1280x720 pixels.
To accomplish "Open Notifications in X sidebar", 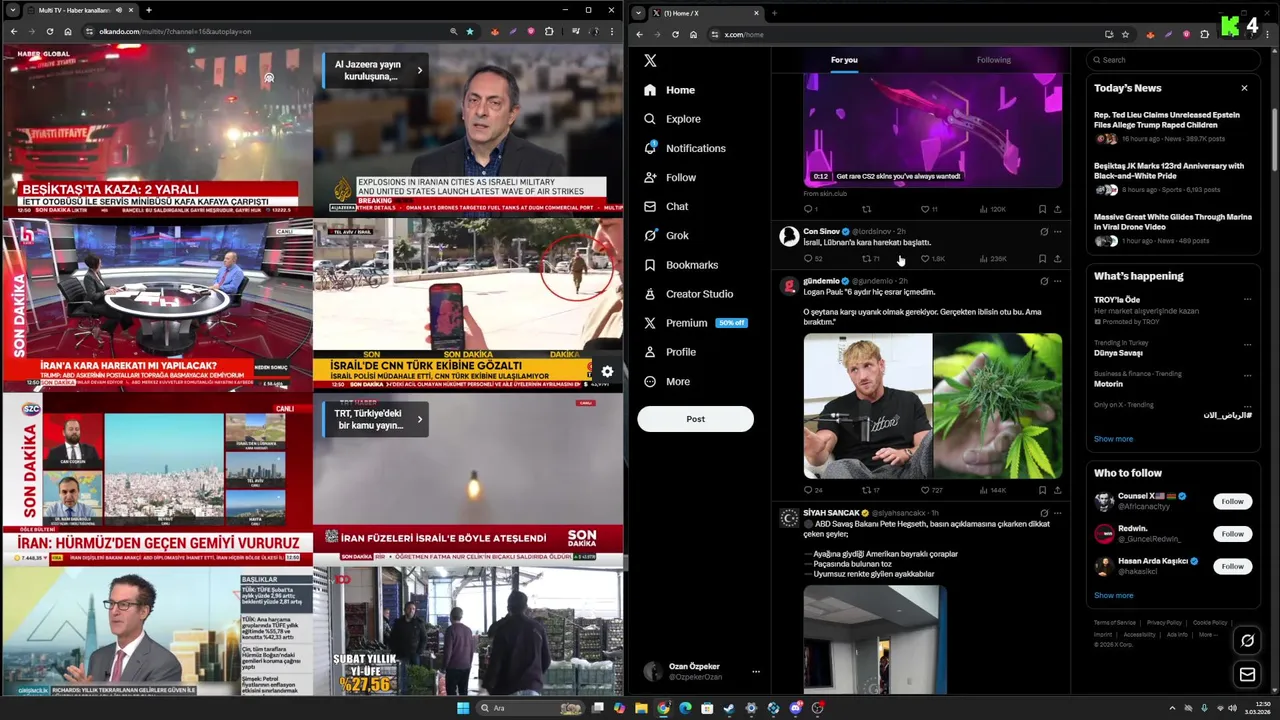I will (685, 148).
